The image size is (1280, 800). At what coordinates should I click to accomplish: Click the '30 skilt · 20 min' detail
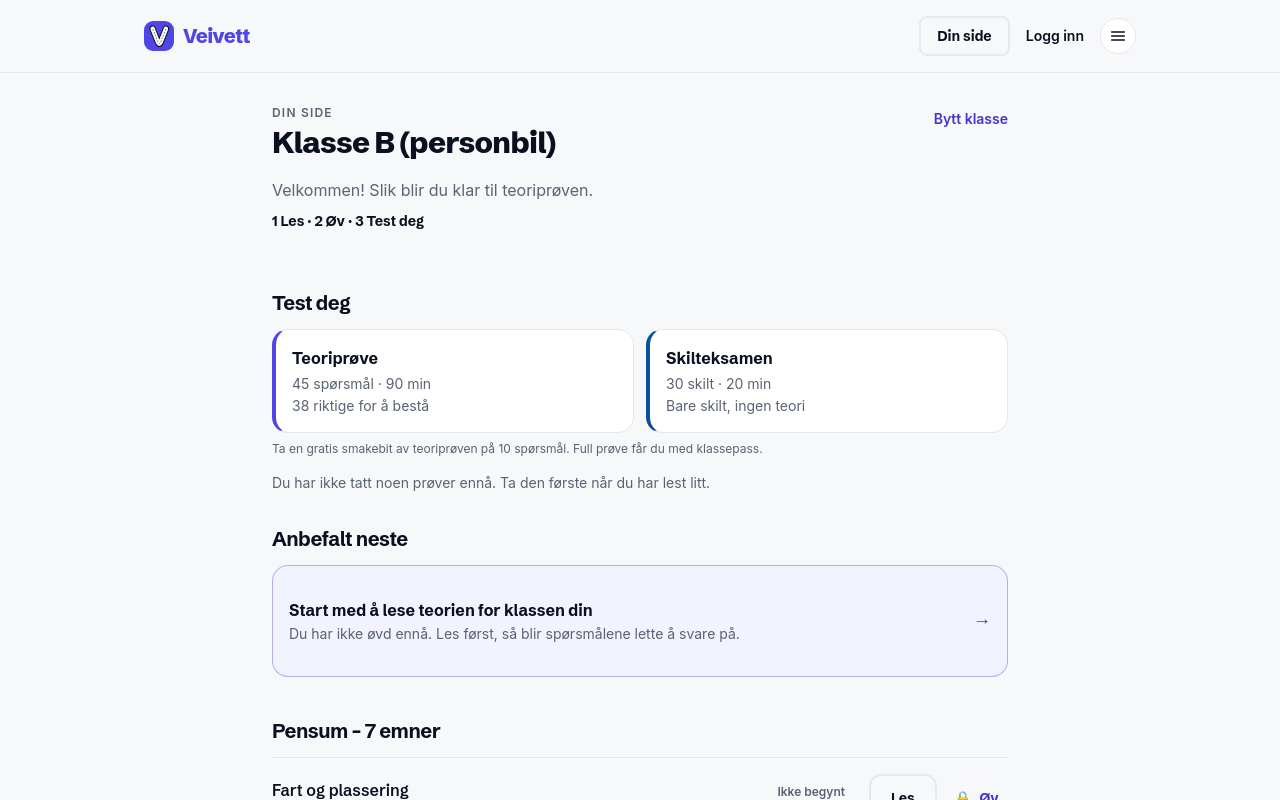click(718, 384)
